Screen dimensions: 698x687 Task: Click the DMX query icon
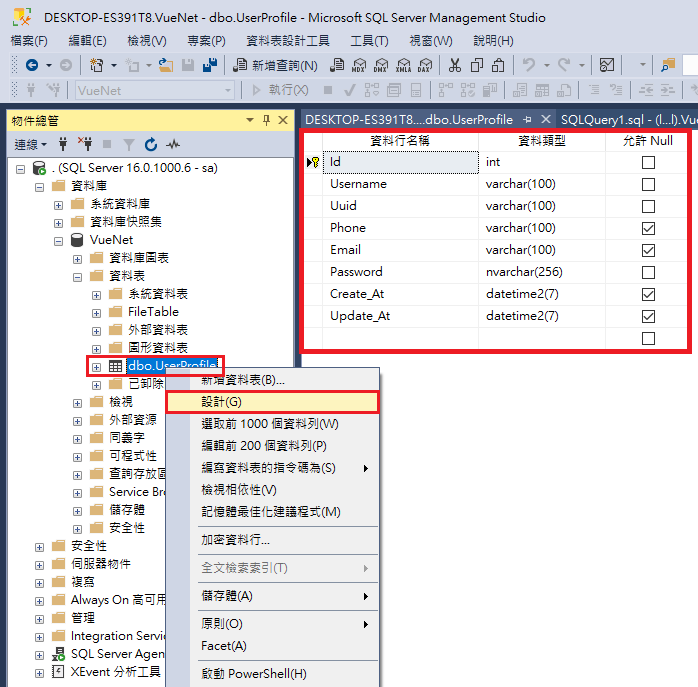click(x=381, y=65)
